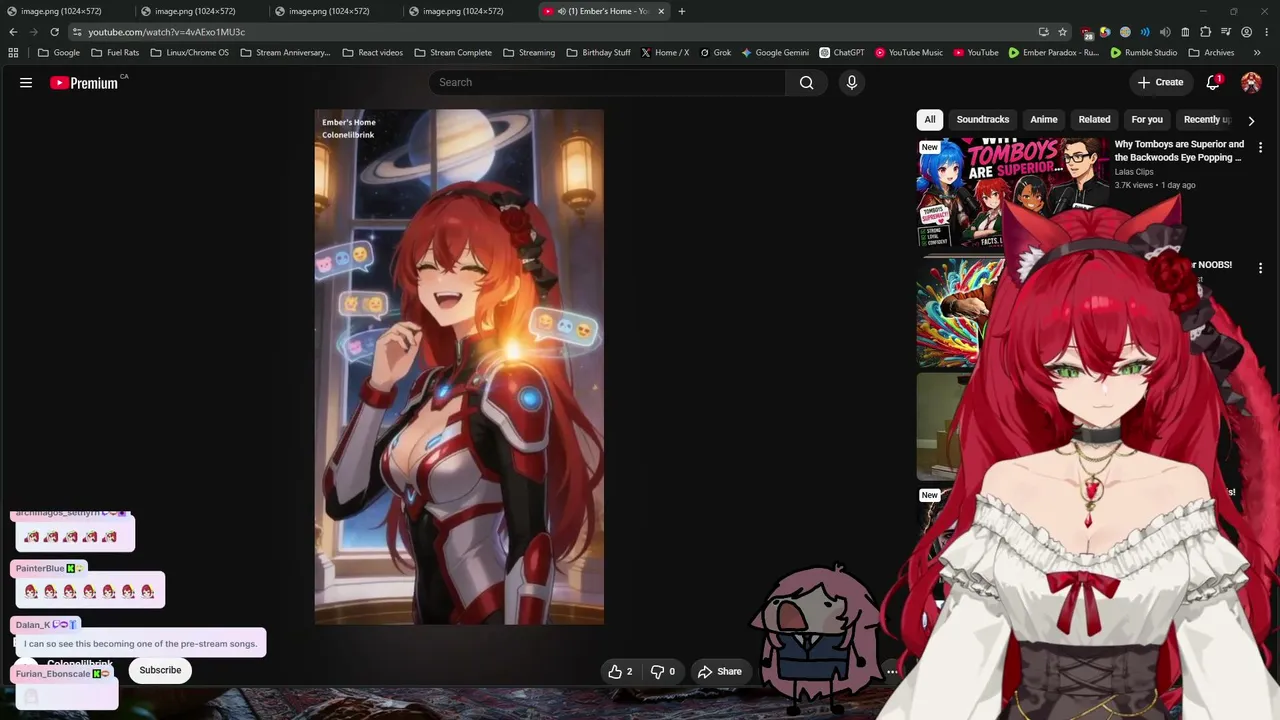This screenshot has height=720, width=1280.
Task: Select the All filter chip
Action: (x=930, y=120)
